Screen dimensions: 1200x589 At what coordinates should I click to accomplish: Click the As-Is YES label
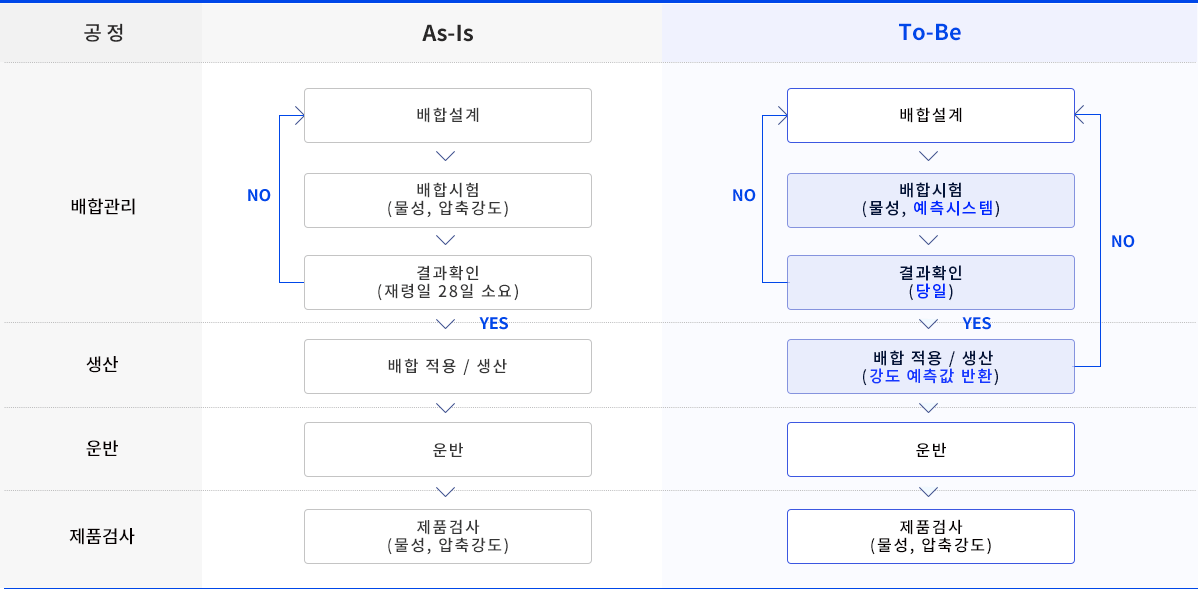(x=494, y=323)
